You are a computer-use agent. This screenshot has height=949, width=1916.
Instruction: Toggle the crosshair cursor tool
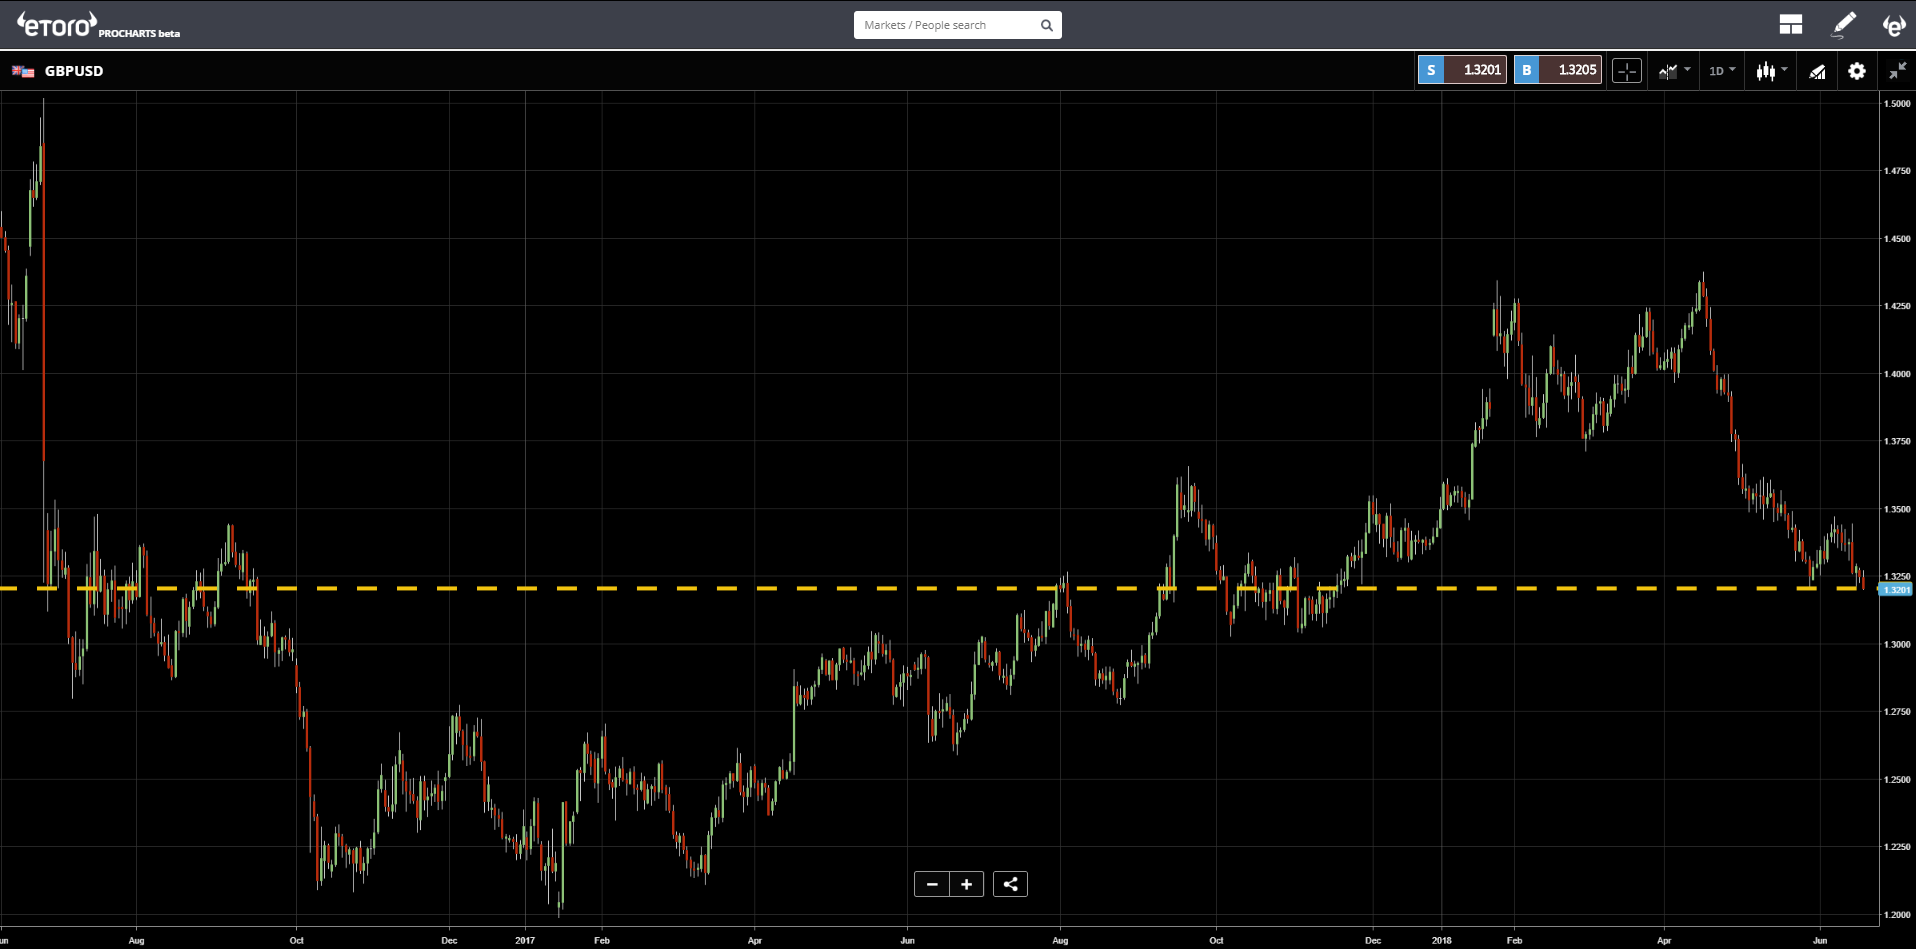[1627, 71]
